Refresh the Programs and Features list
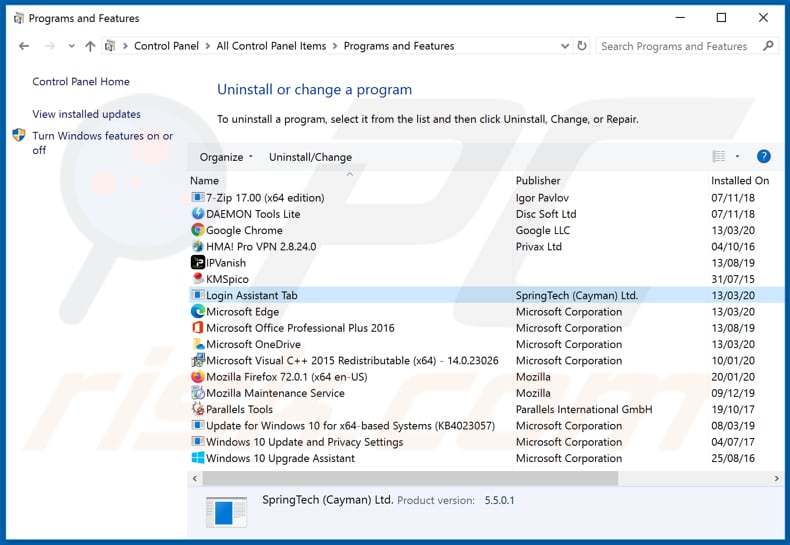Image resolution: width=790 pixels, height=545 pixels. [582, 46]
